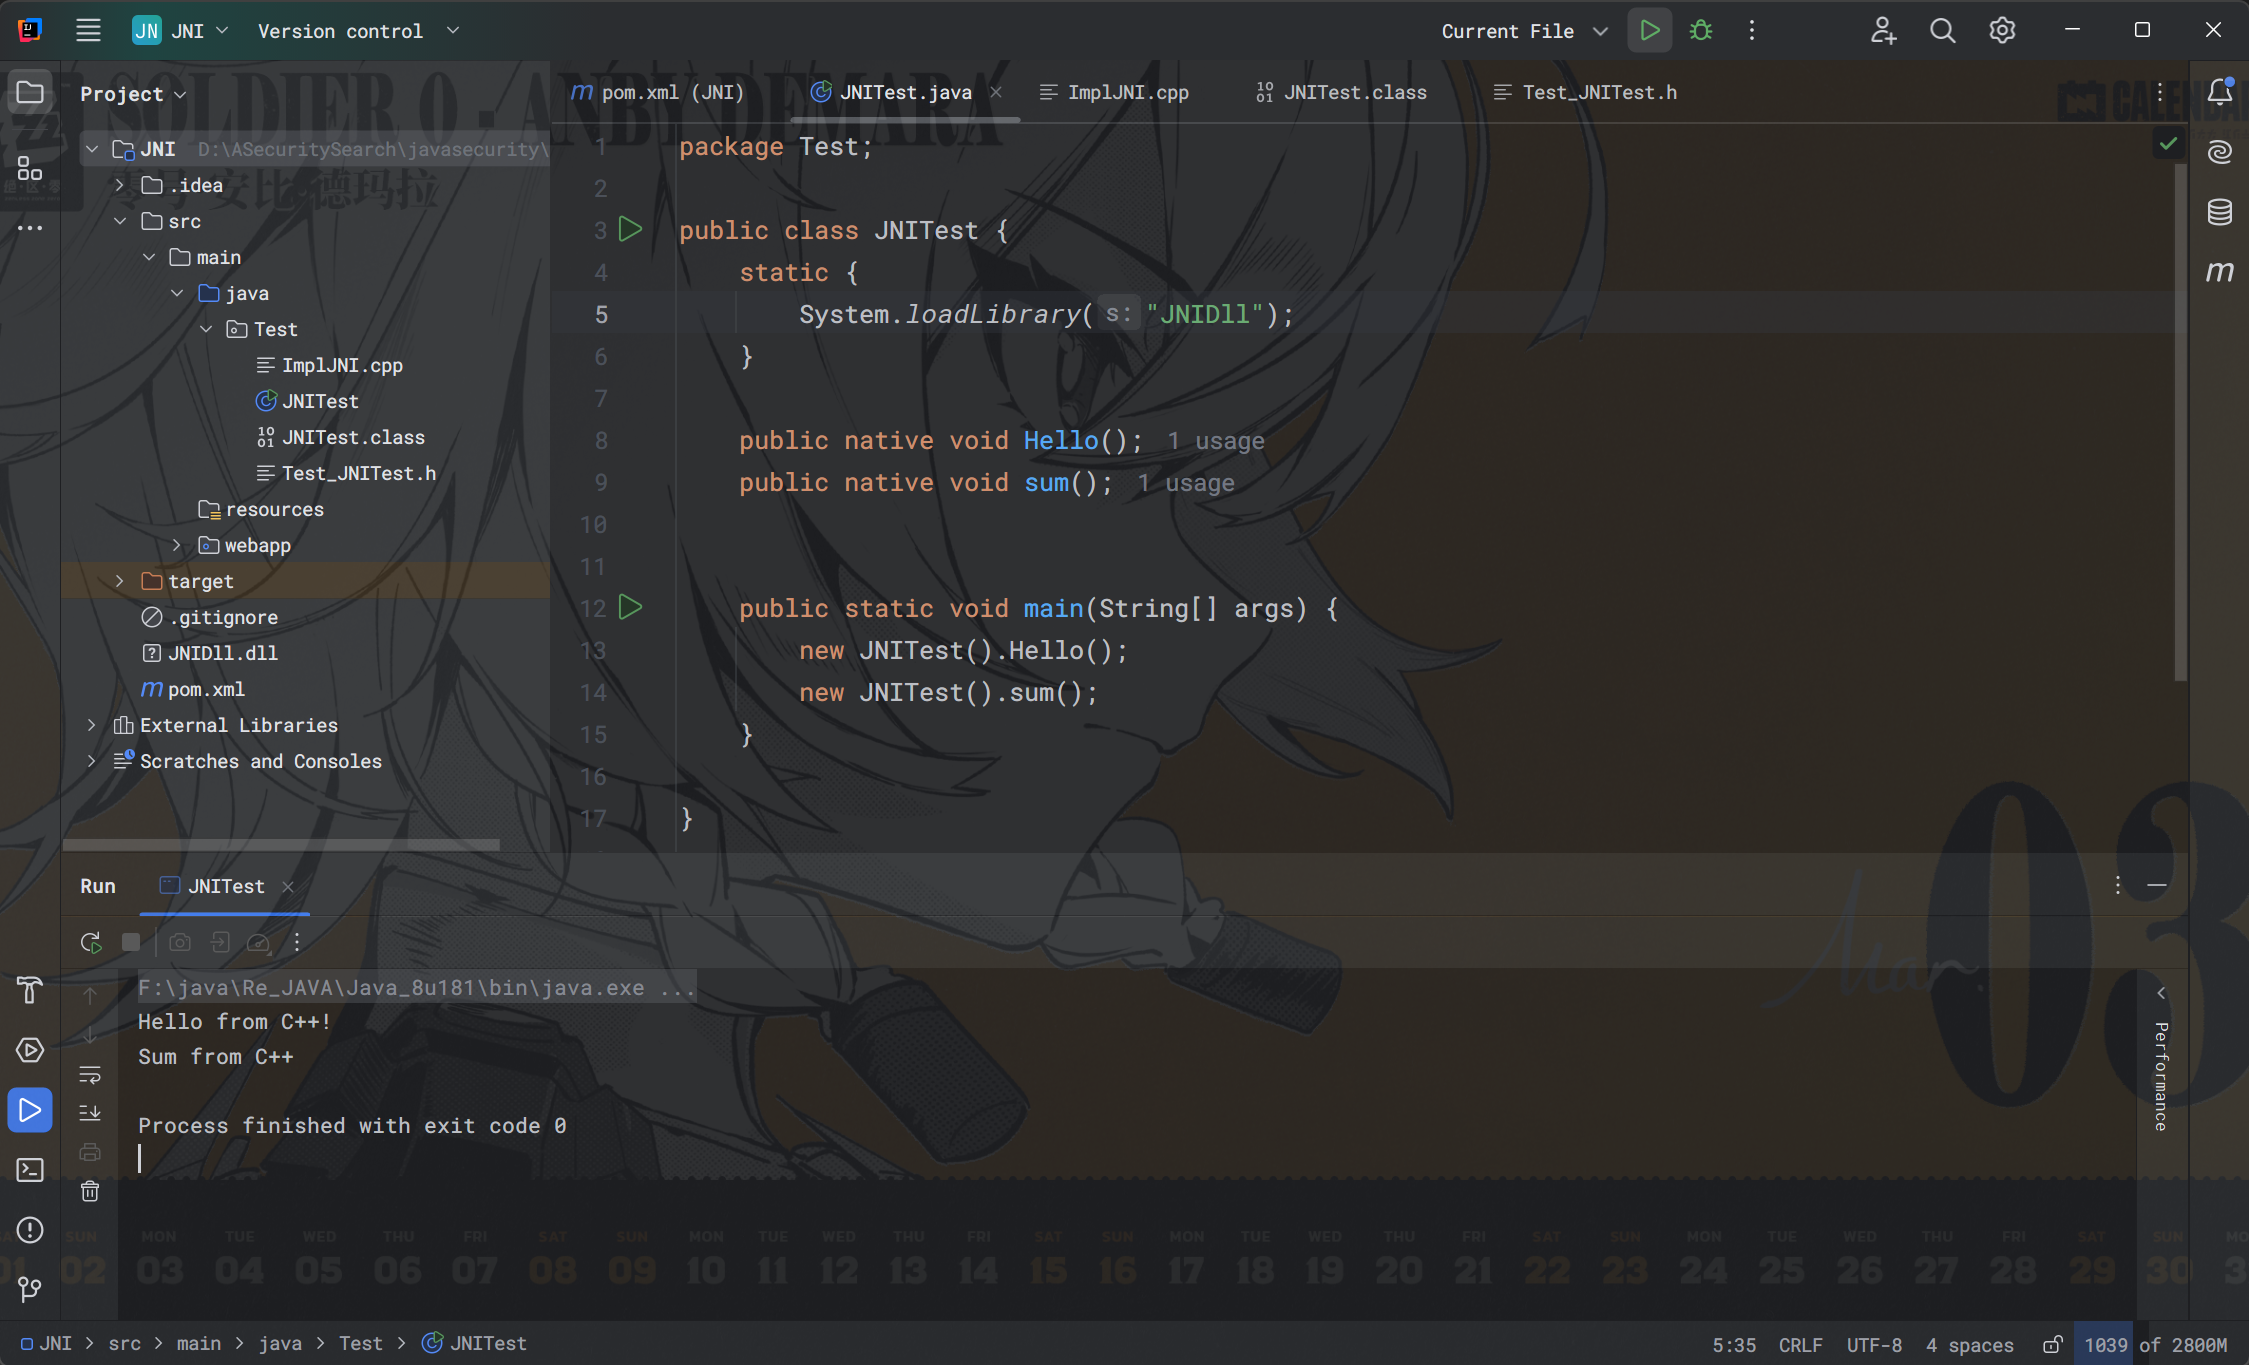Expand Scratches and Consoles node
This screenshot has height=1365, width=2249.
coord(91,762)
